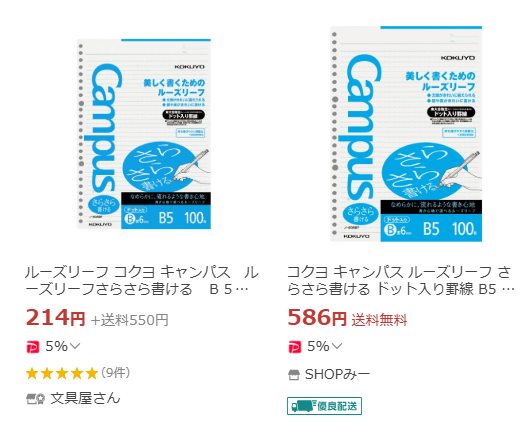Click the 586円 price
527x422 pixels.
click(x=317, y=318)
